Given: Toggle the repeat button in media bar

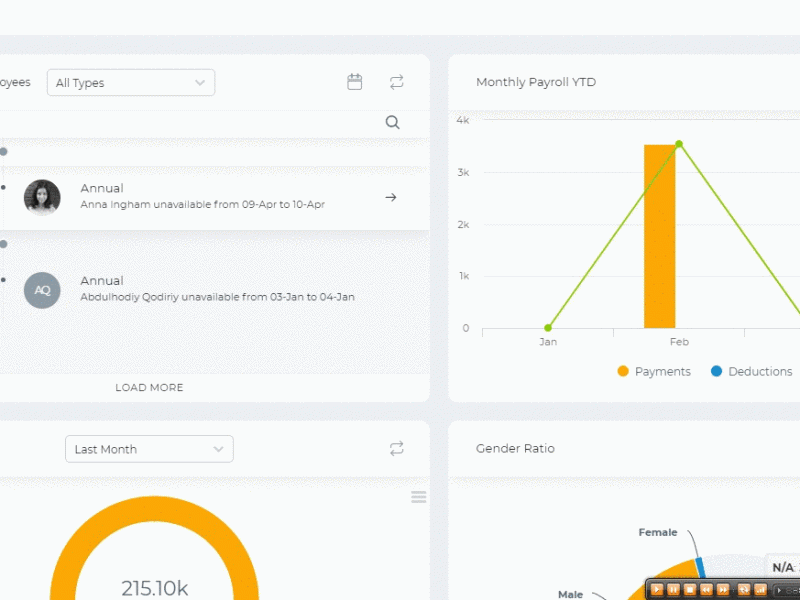Looking at the screenshot, I should (x=743, y=590).
